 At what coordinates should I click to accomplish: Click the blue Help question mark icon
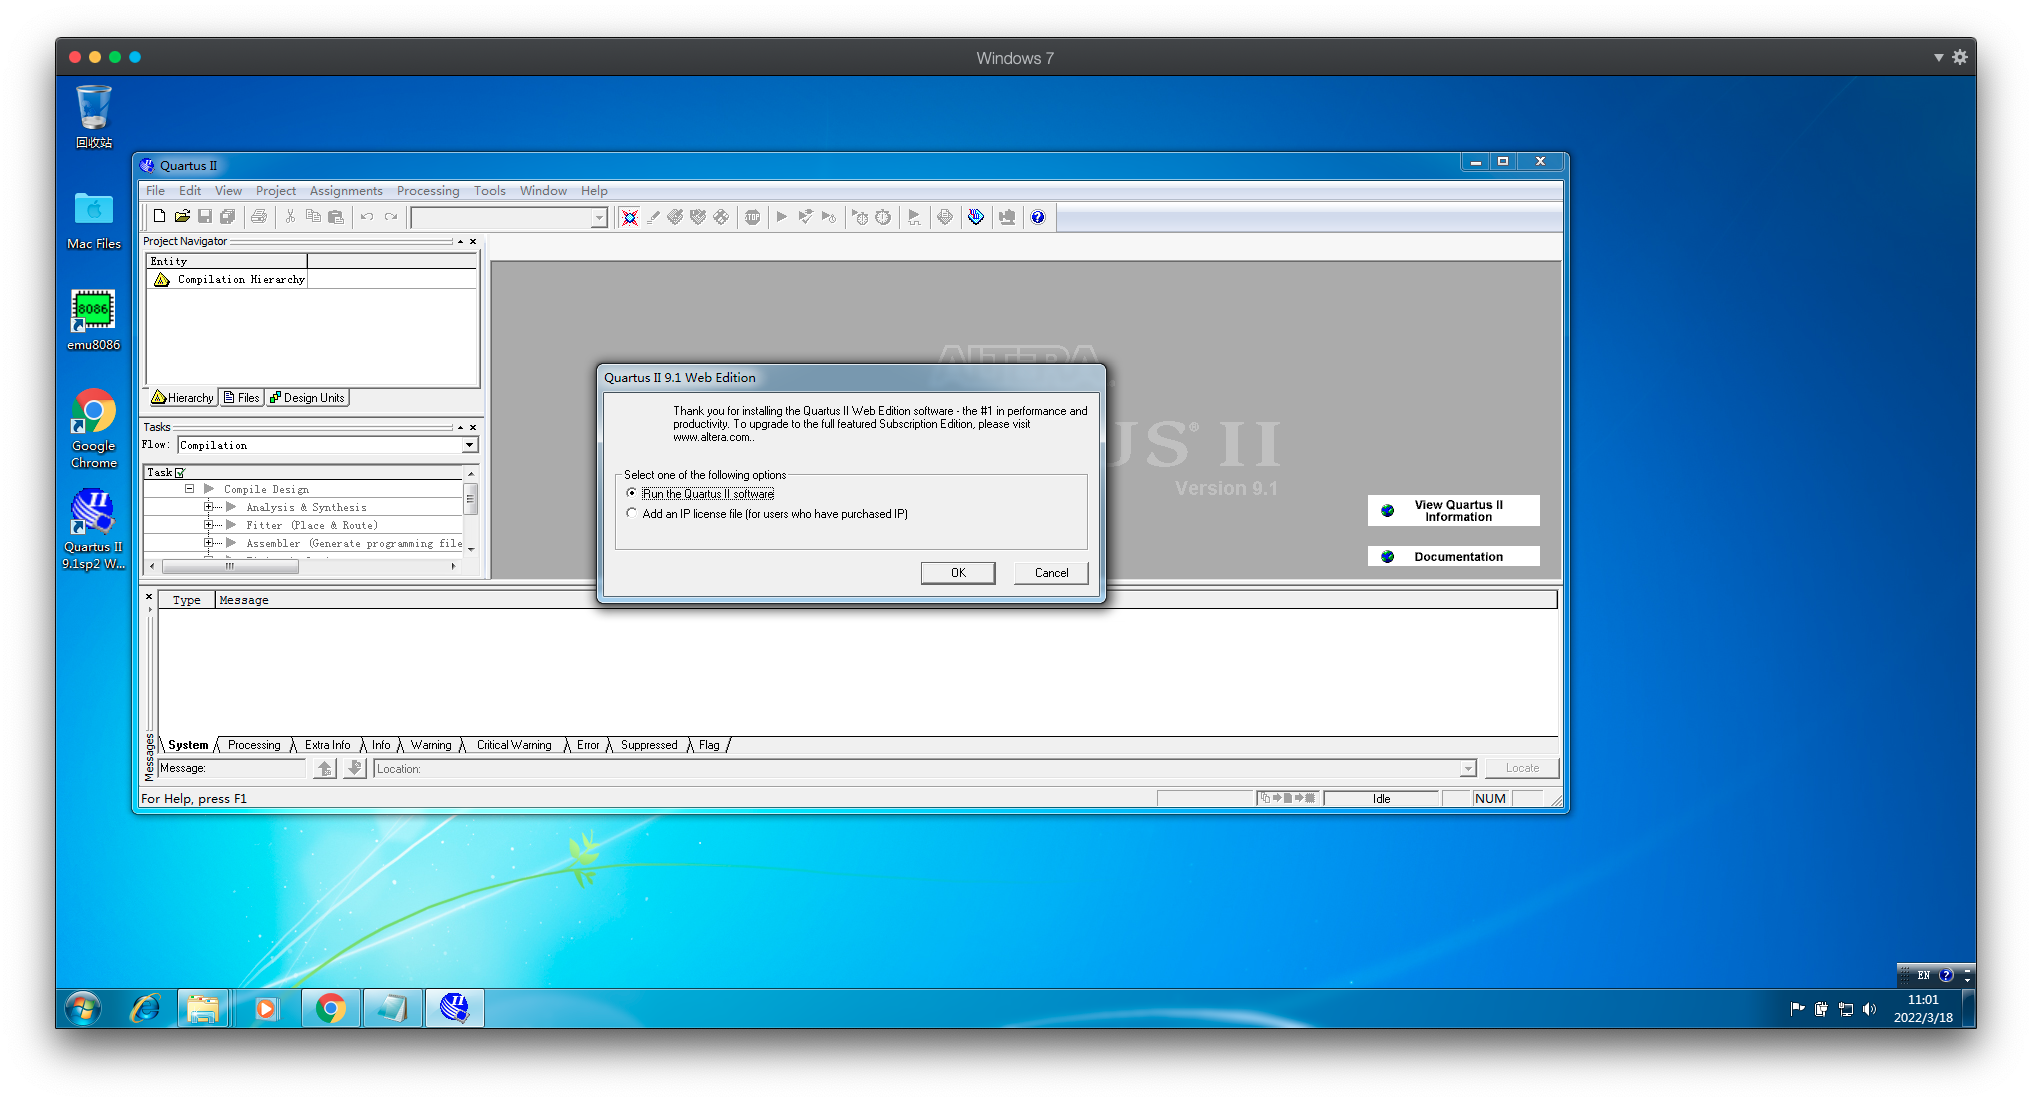[x=1038, y=217]
